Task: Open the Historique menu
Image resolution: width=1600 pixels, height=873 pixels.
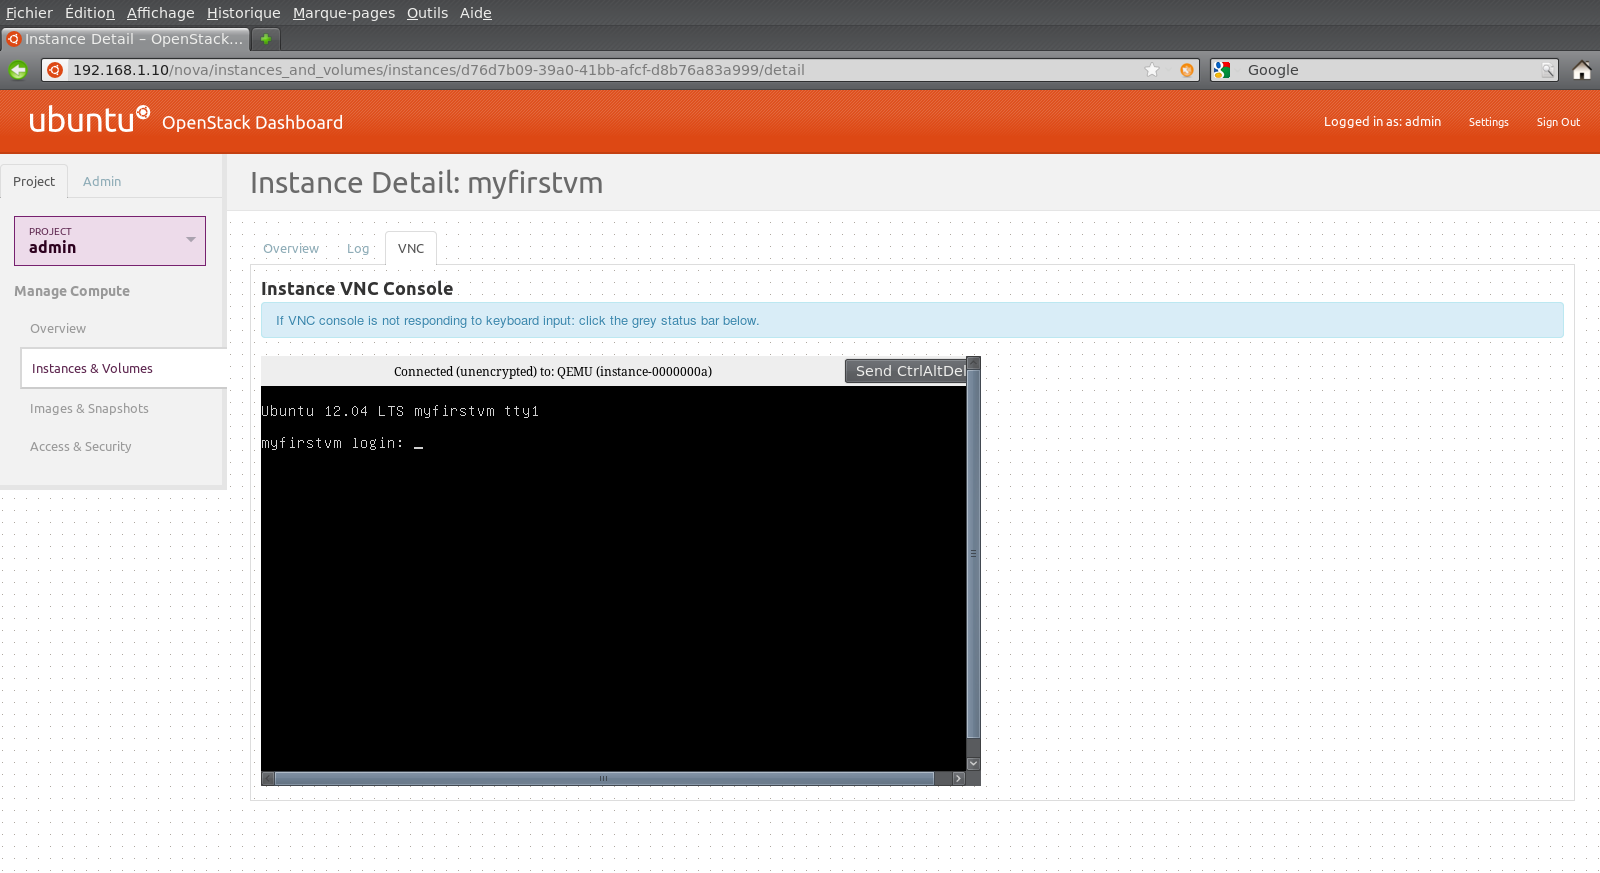Action: [x=243, y=13]
